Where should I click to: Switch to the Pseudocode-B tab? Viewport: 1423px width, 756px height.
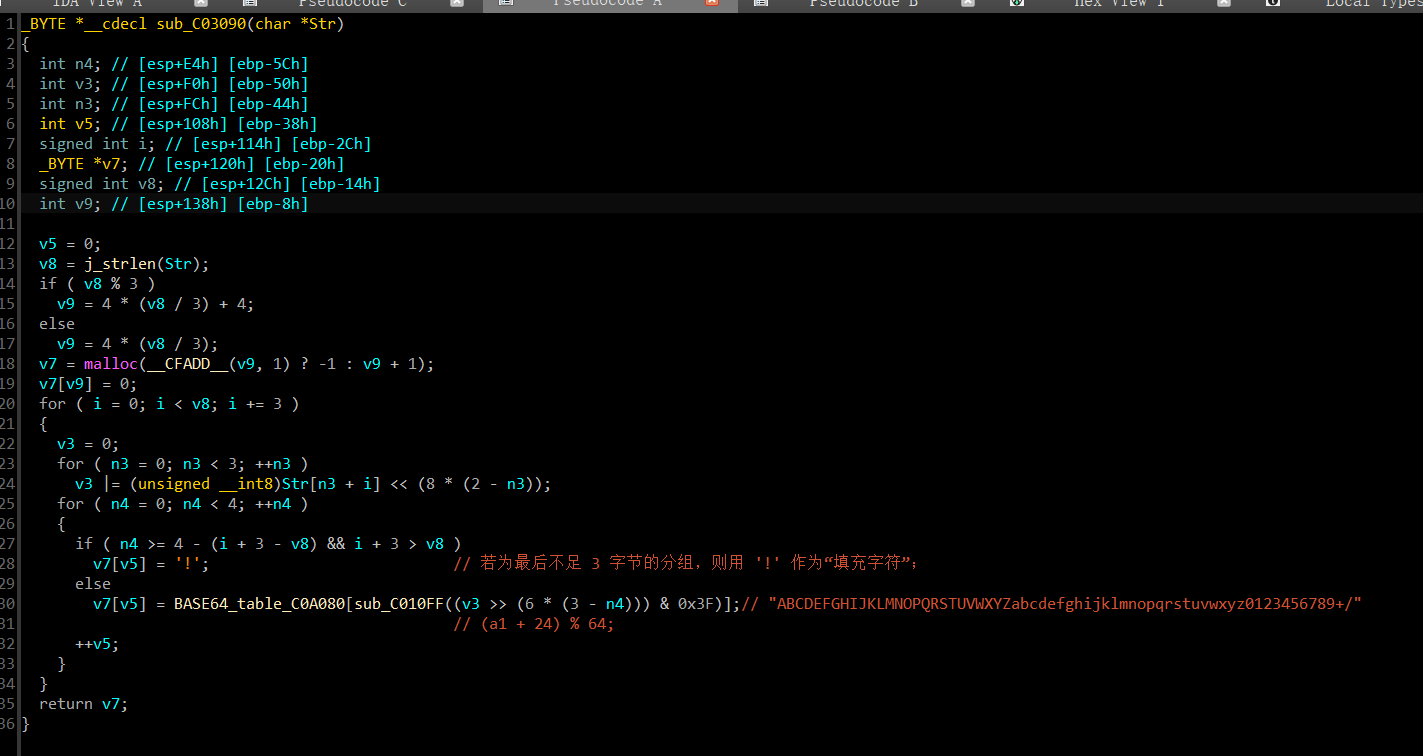pyautogui.click(x=864, y=4)
